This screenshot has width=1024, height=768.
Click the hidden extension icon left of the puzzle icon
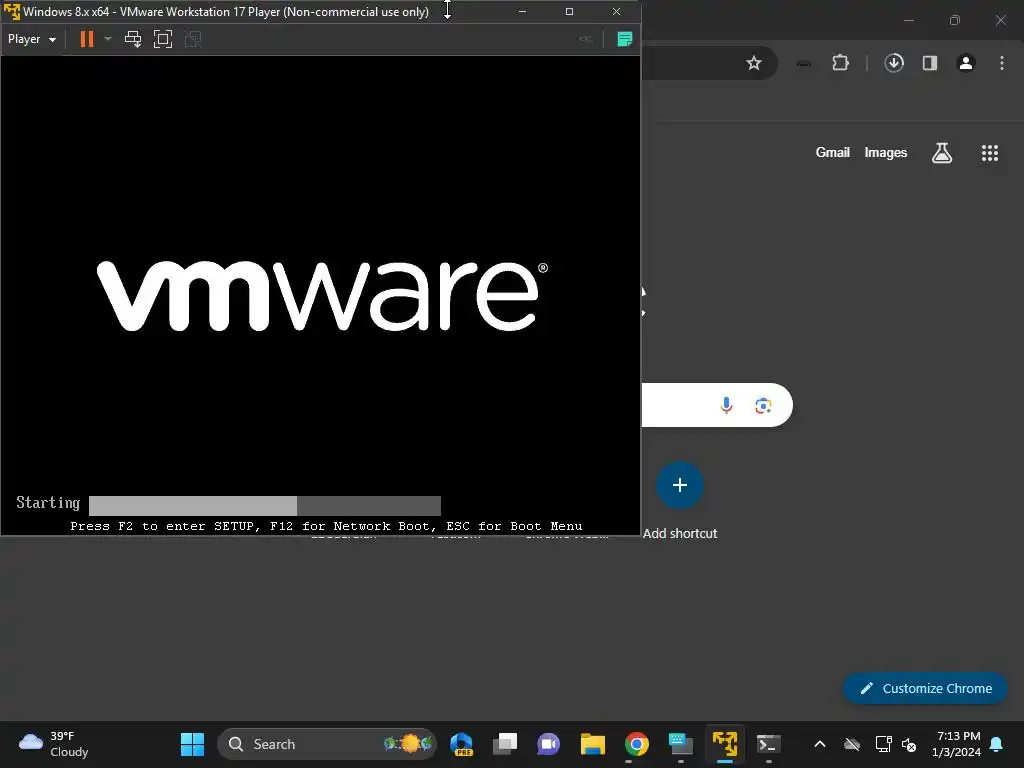click(804, 63)
